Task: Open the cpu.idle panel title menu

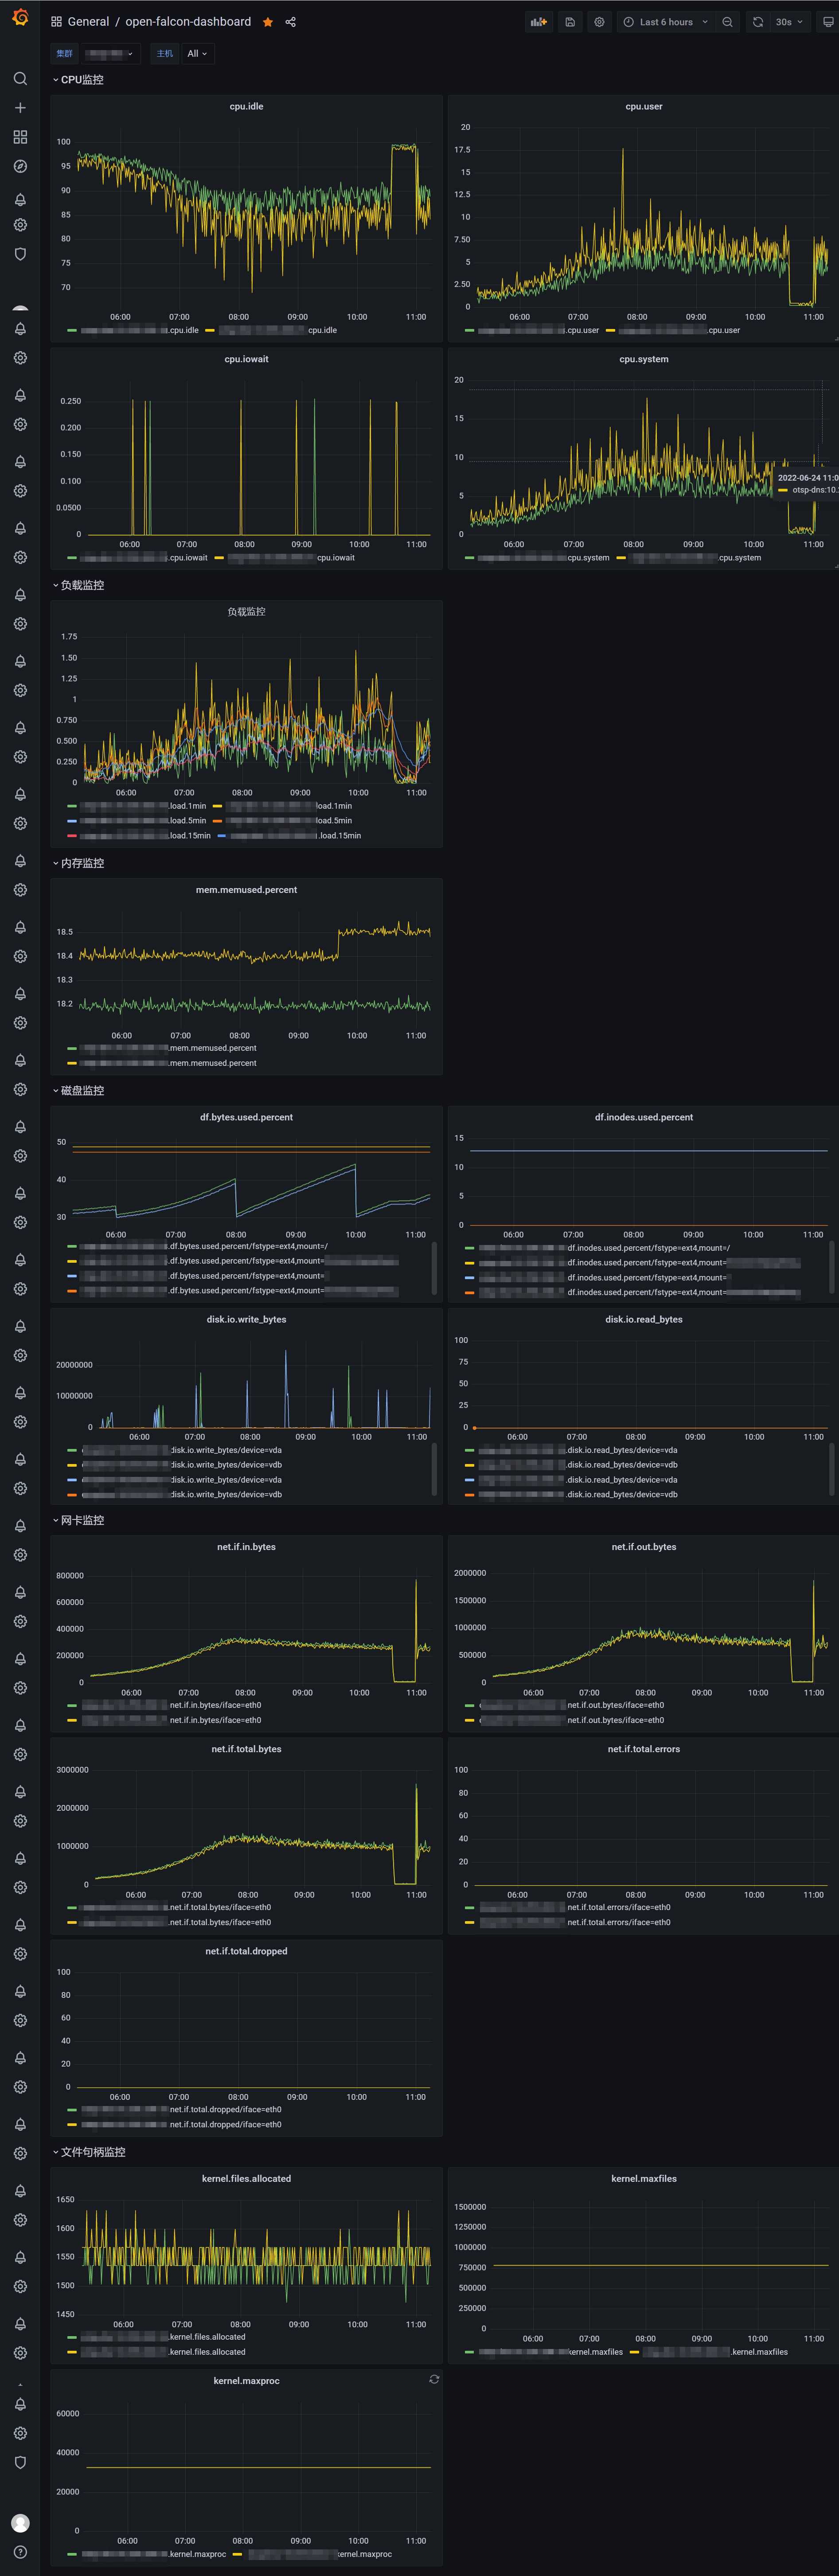Action: click(246, 106)
